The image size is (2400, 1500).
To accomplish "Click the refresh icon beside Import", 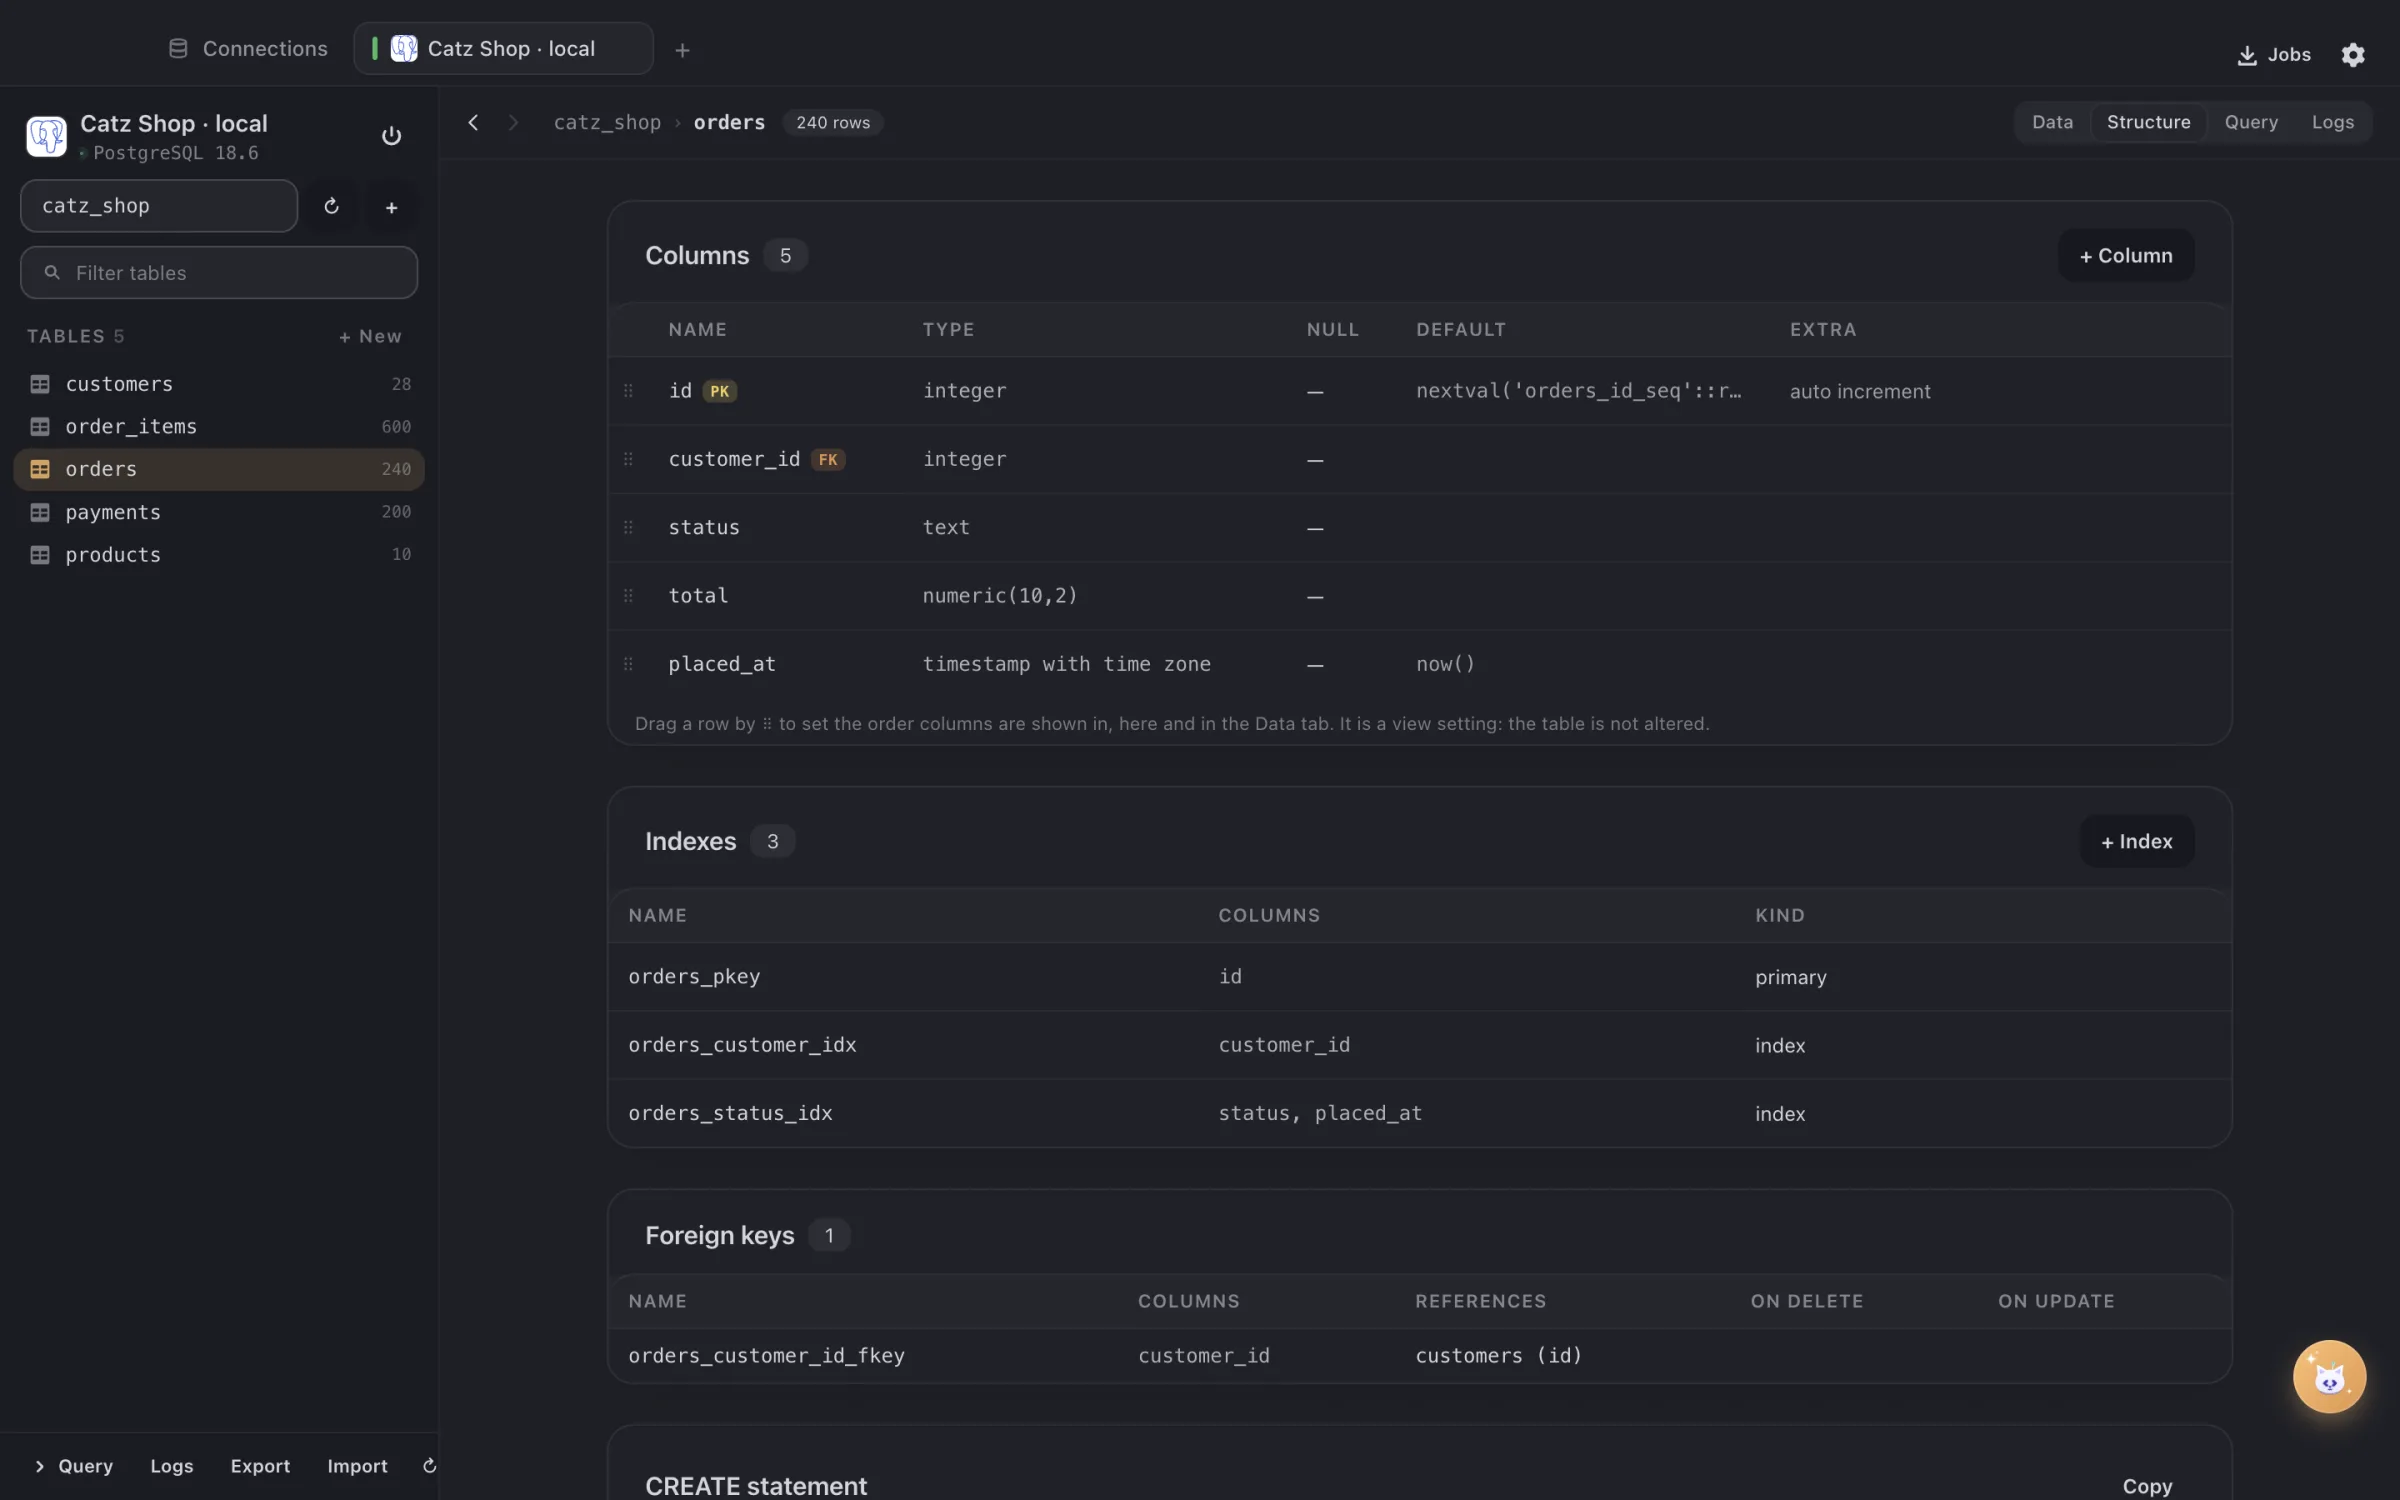I will [429, 1466].
